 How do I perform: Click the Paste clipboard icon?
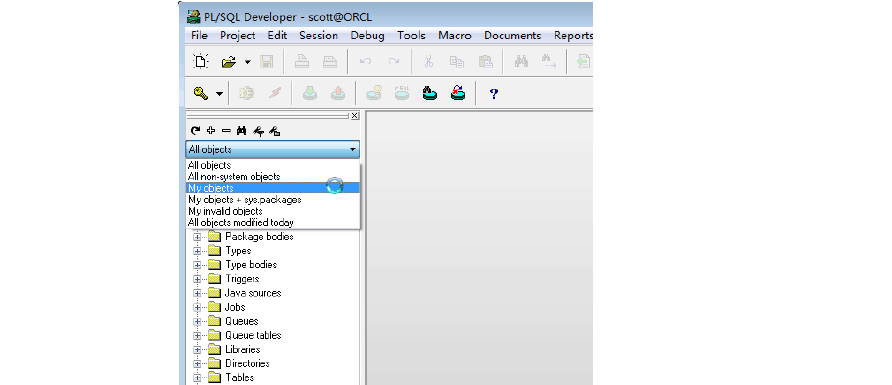(x=485, y=61)
